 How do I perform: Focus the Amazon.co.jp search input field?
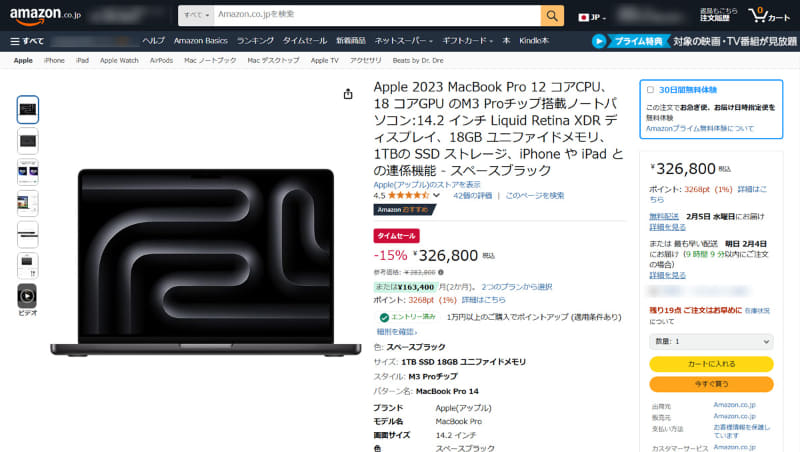coord(378,15)
